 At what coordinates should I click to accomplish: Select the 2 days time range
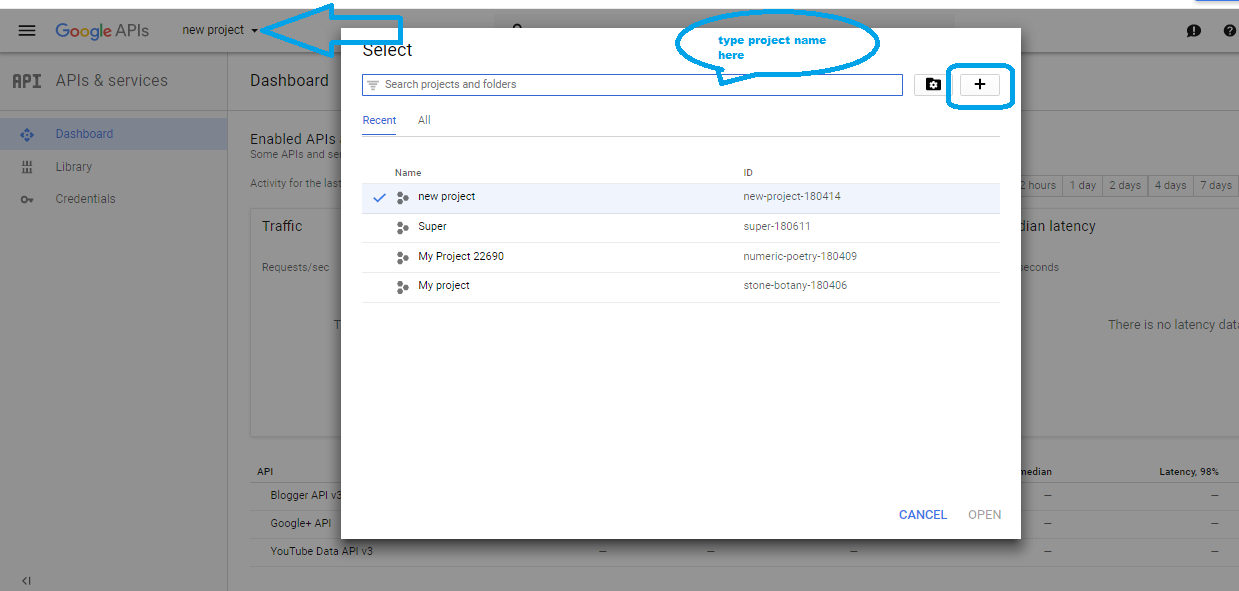click(x=1124, y=185)
